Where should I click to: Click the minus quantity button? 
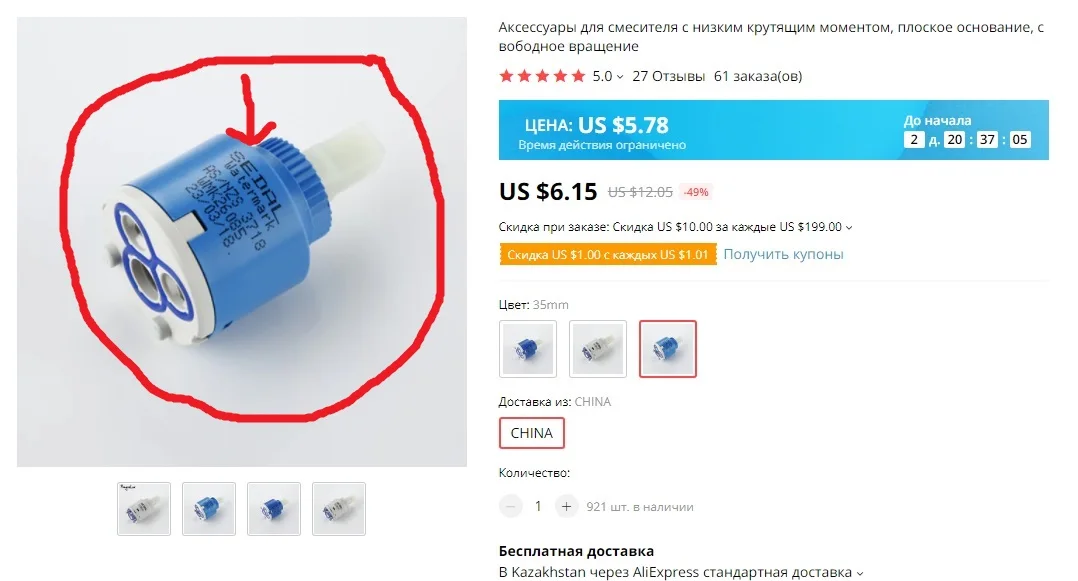[510, 507]
